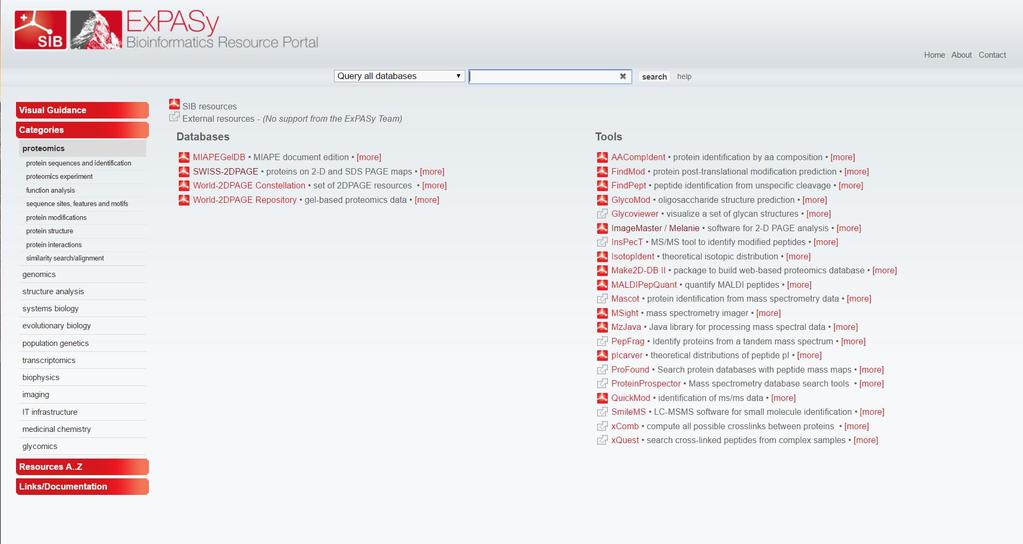Click the SIB icon beside ImageMaster / Melanie
Screen dimensions: 1023x544
click(602, 228)
